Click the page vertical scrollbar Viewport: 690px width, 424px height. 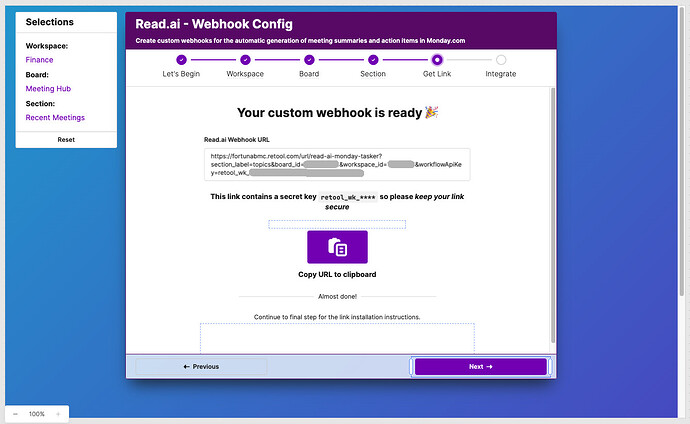coord(683,151)
